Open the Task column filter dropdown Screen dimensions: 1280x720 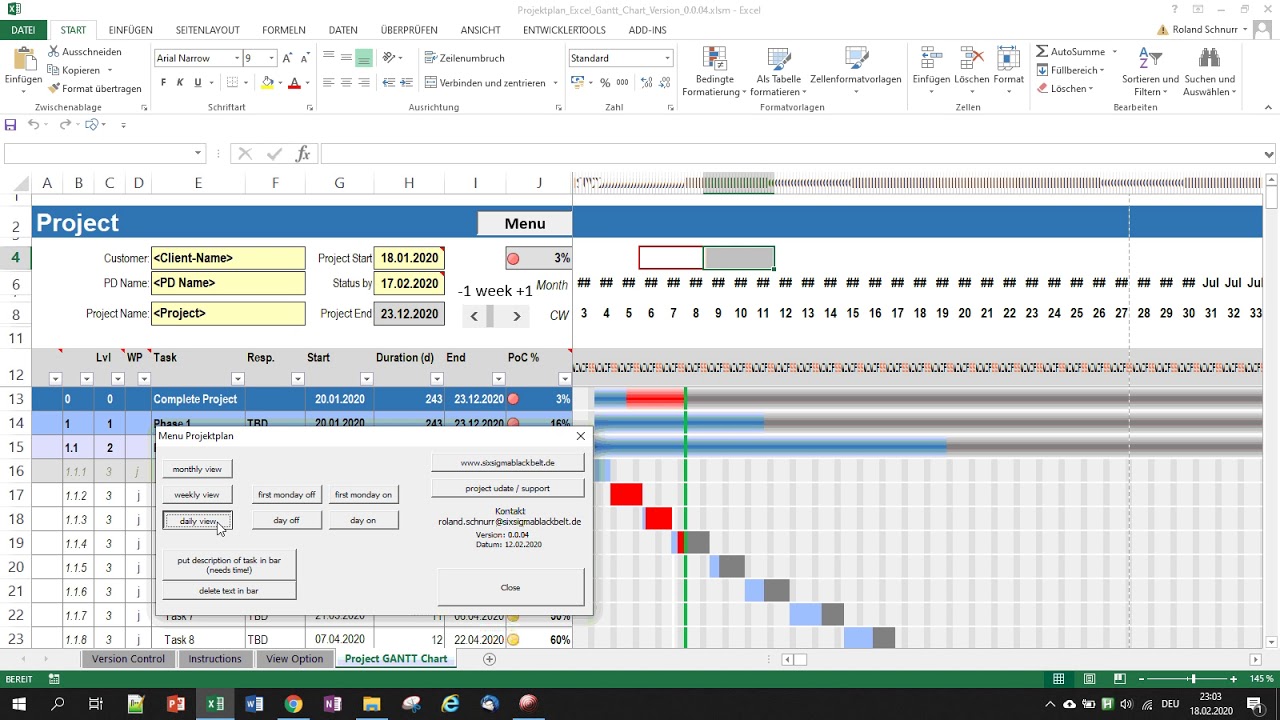pos(238,379)
